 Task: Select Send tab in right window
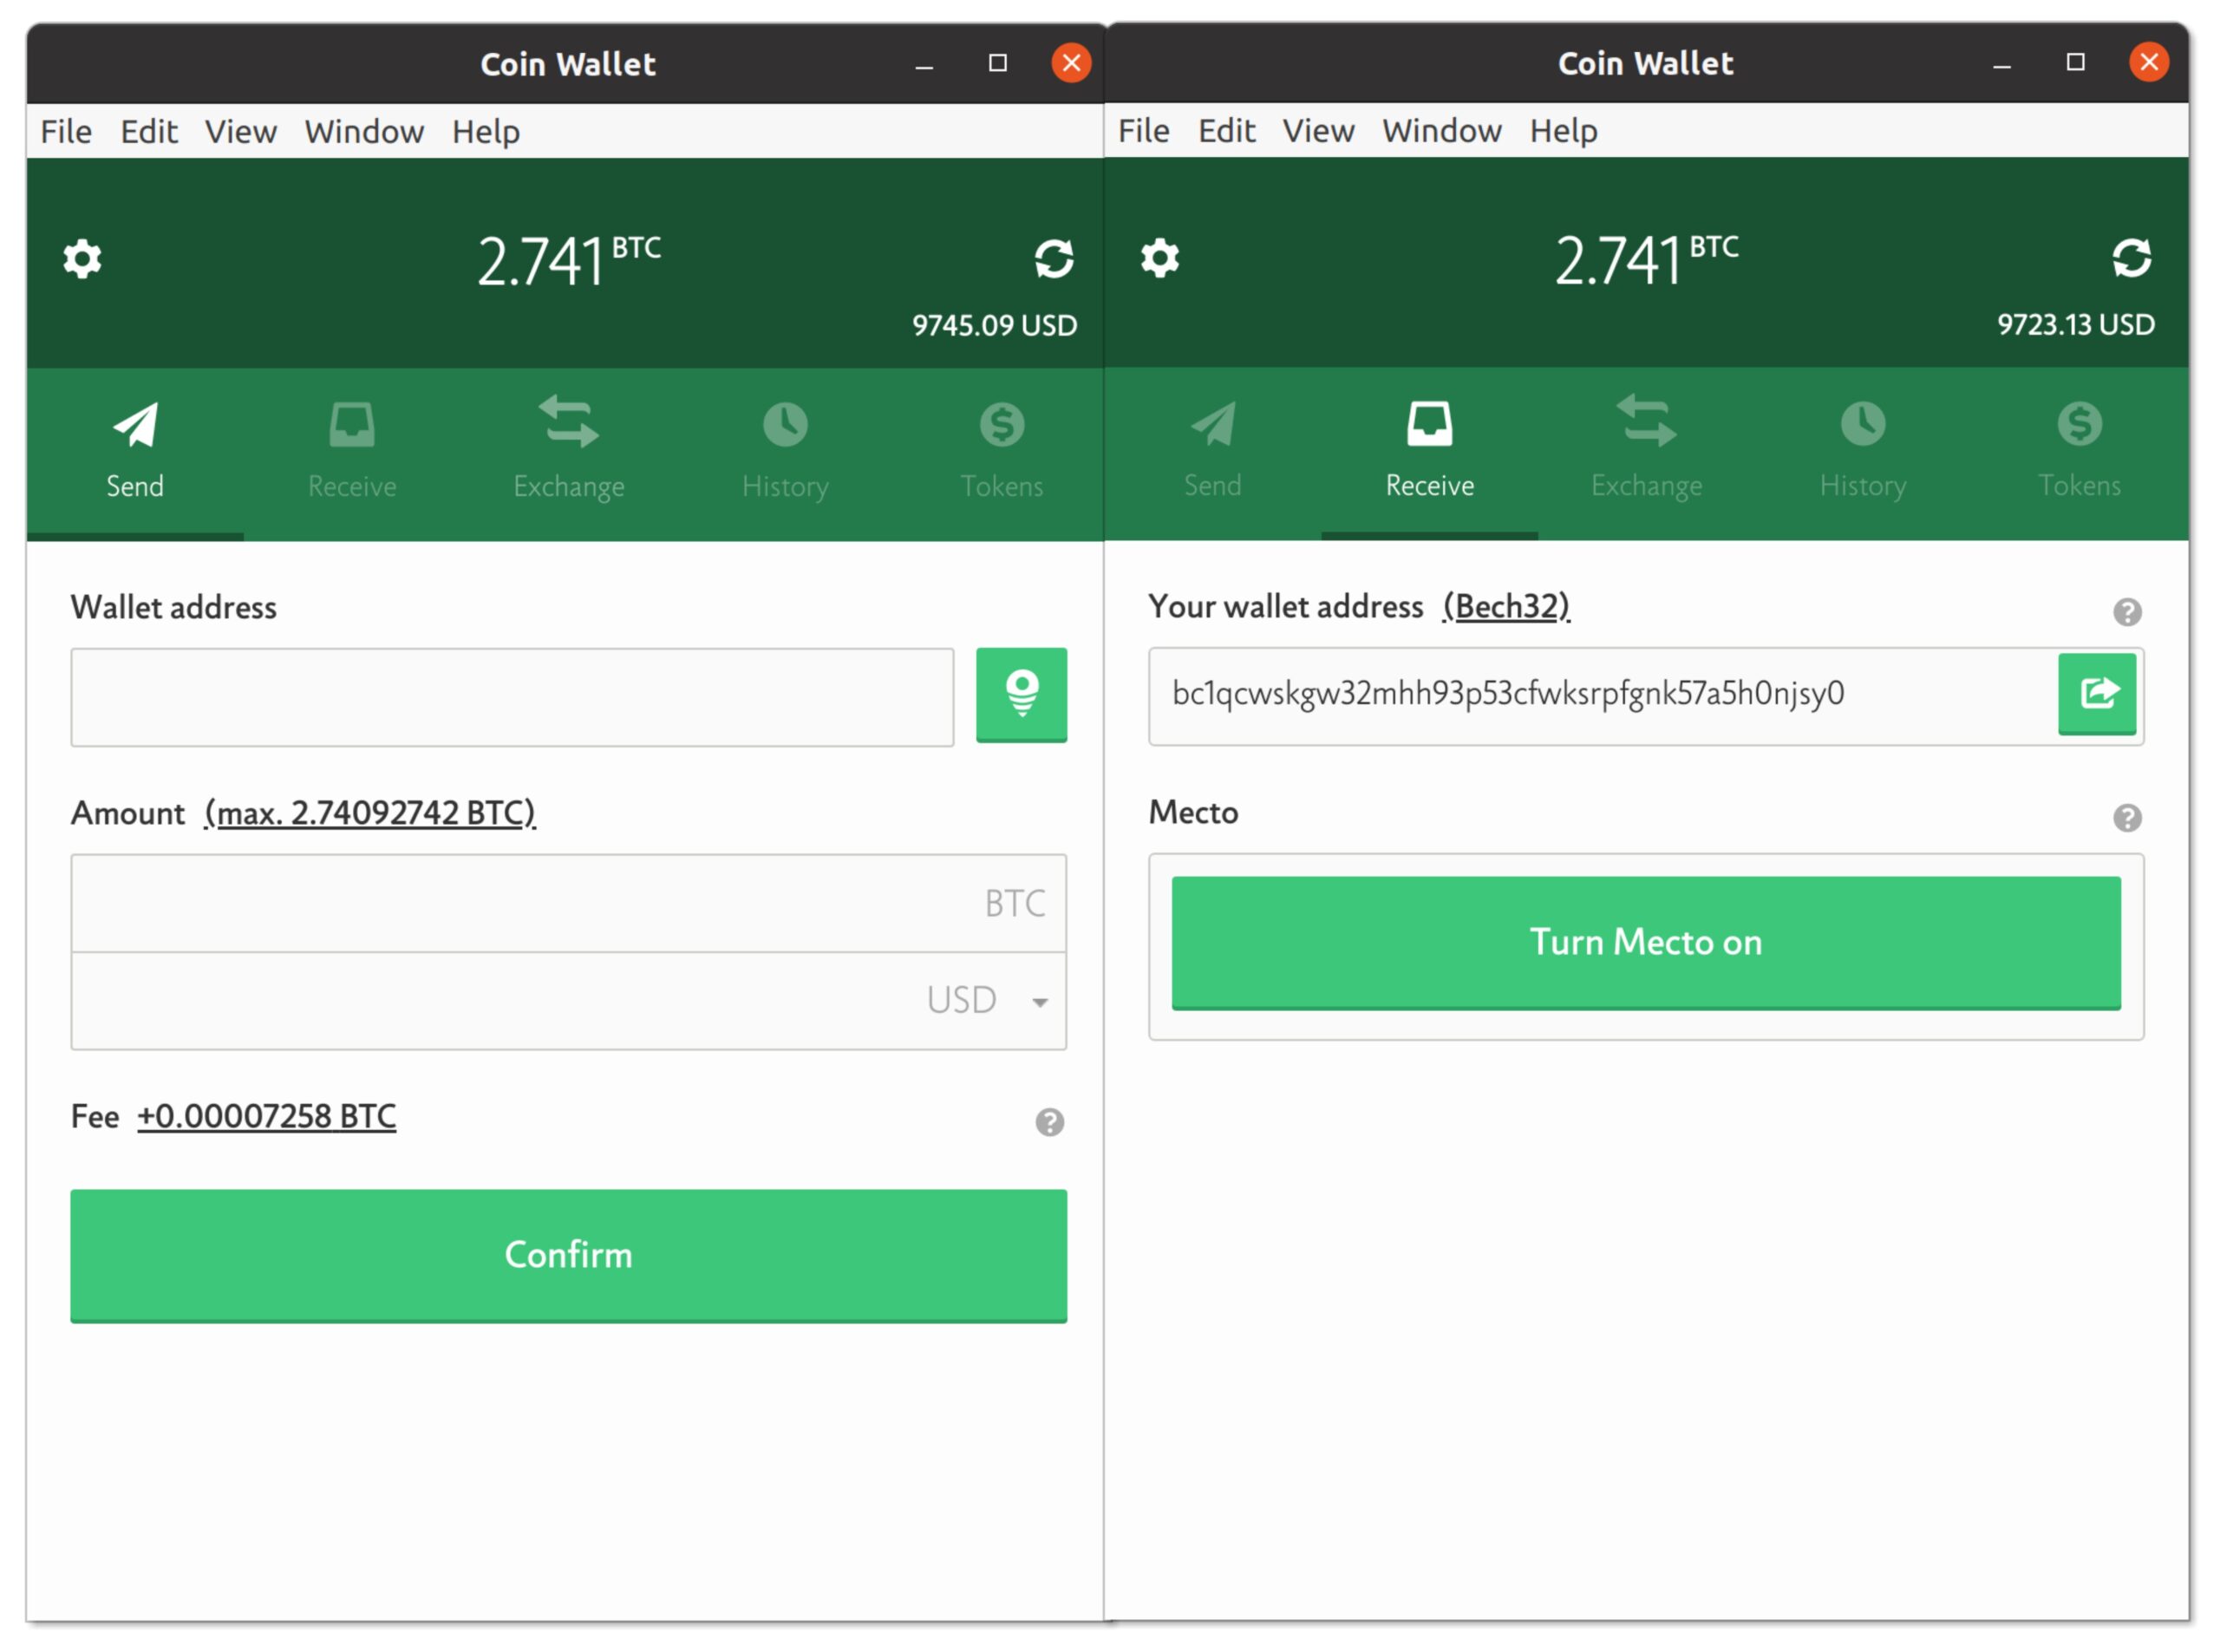tap(1213, 452)
